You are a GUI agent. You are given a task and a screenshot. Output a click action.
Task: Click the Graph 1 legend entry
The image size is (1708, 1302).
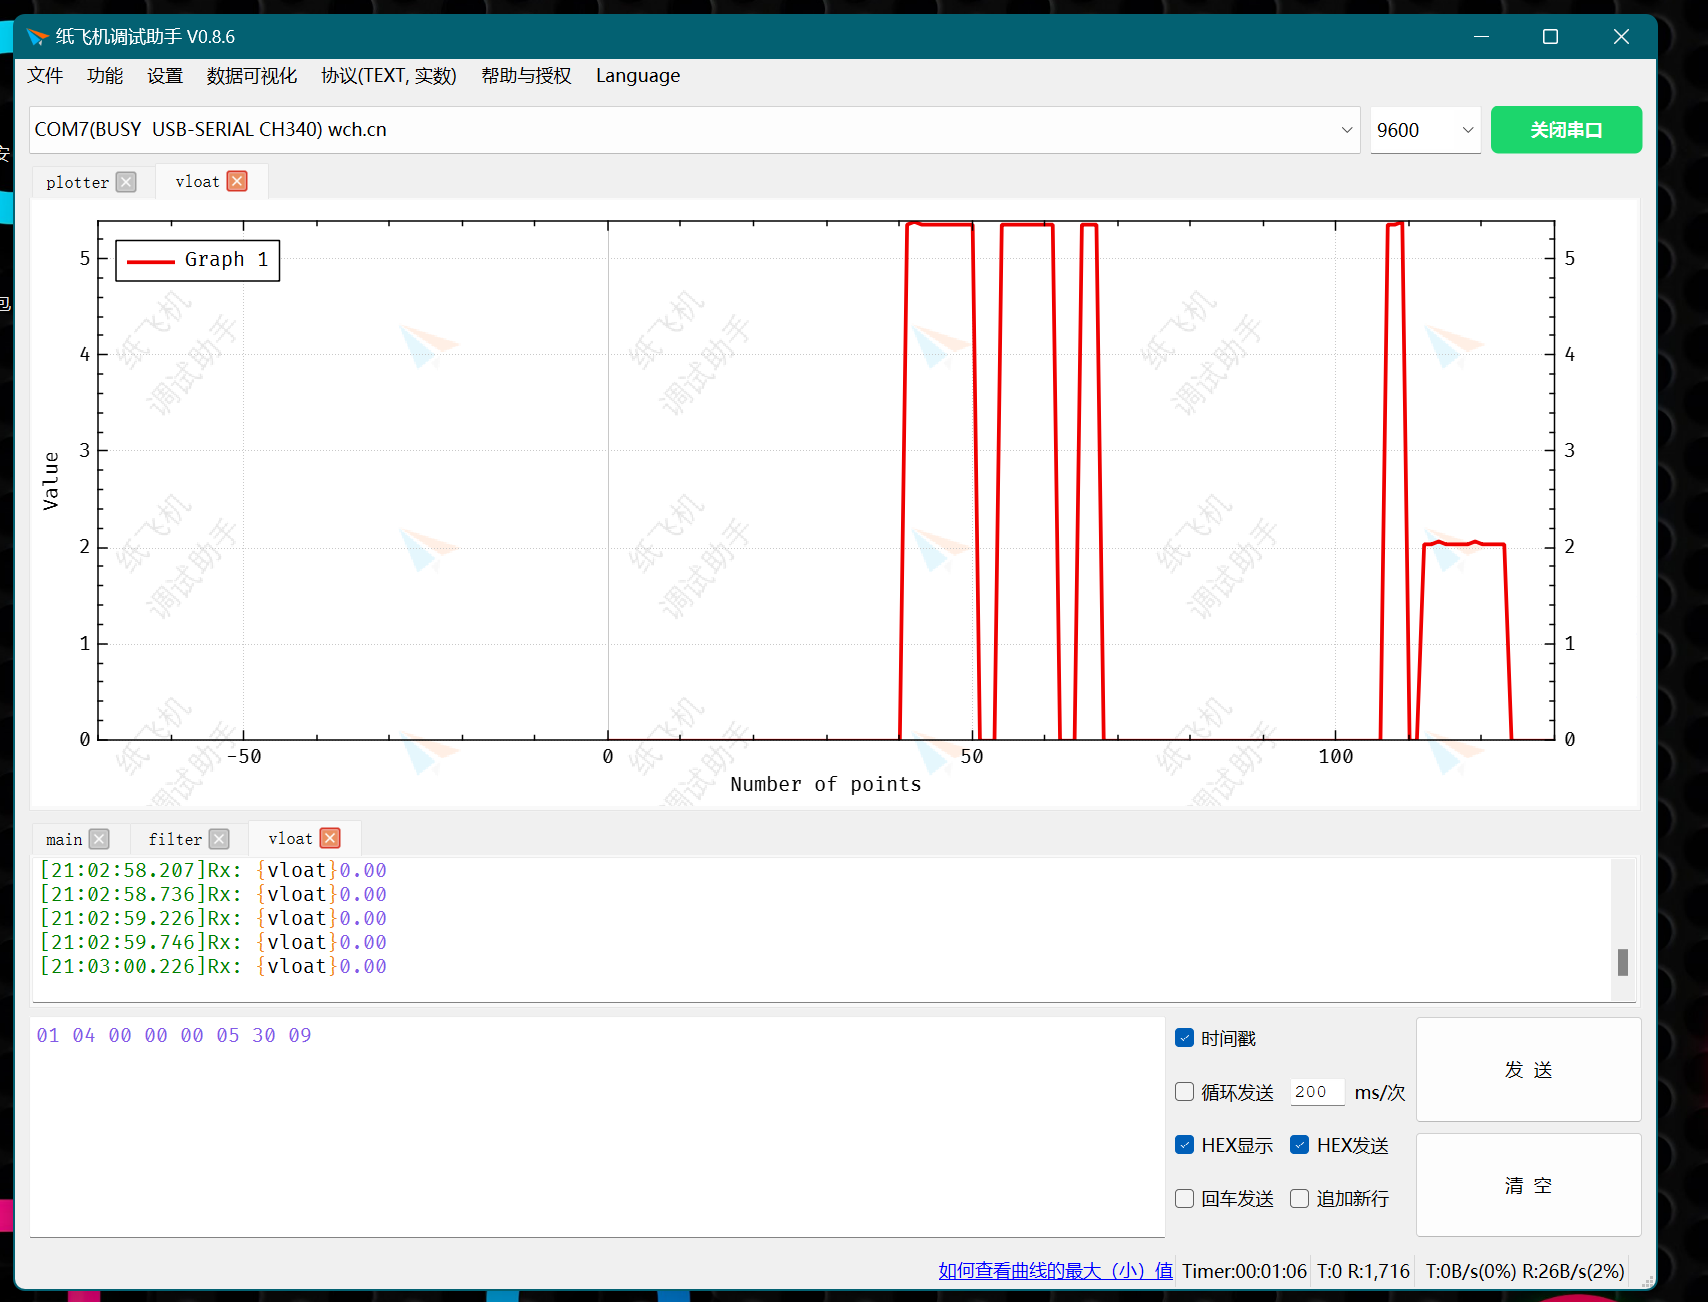click(198, 260)
